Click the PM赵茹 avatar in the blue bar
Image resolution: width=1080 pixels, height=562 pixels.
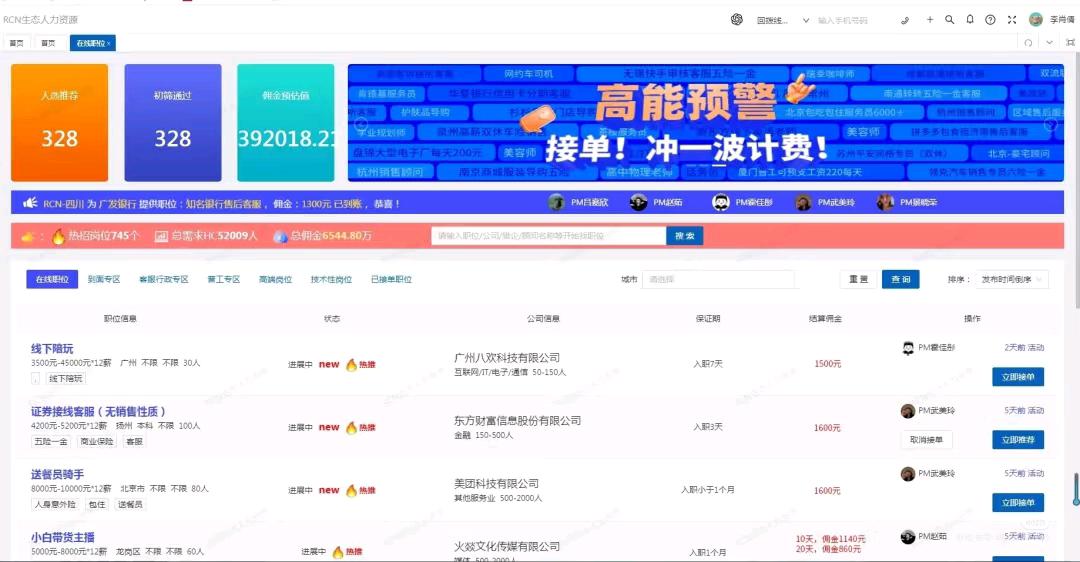[x=638, y=202]
